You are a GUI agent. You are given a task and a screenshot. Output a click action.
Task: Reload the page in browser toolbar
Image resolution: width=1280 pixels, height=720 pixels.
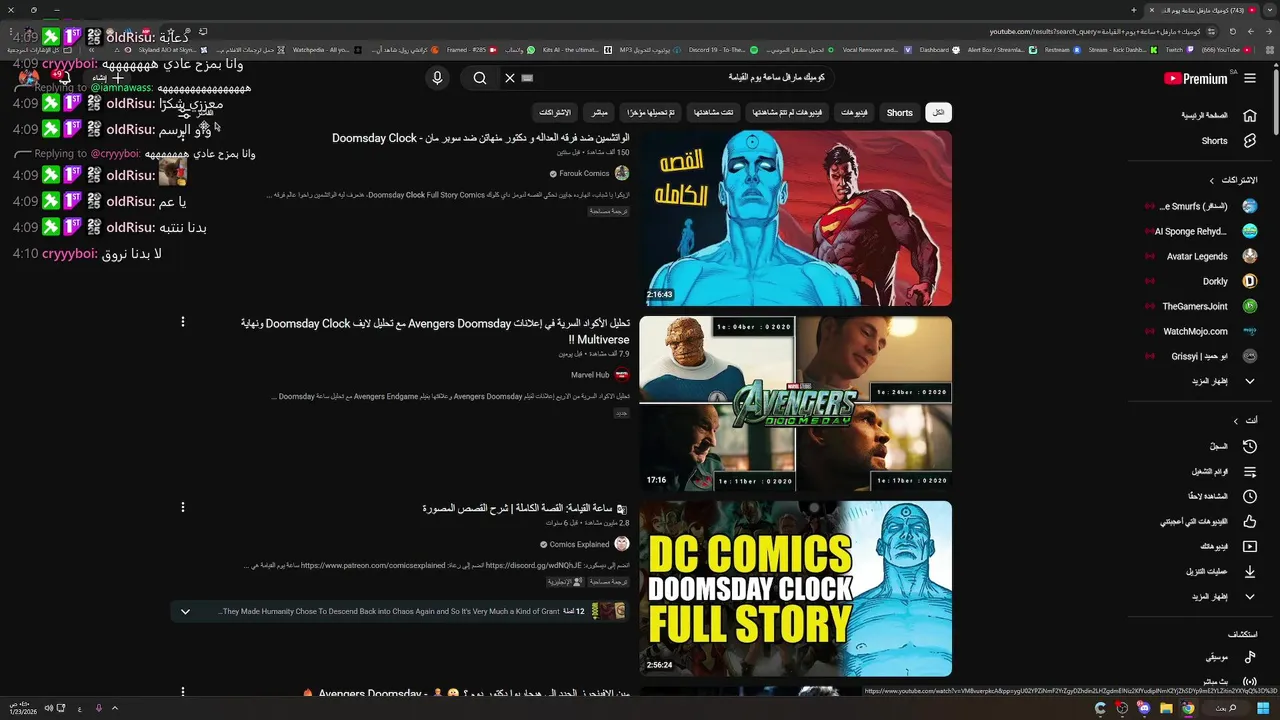tap(1232, 31)
